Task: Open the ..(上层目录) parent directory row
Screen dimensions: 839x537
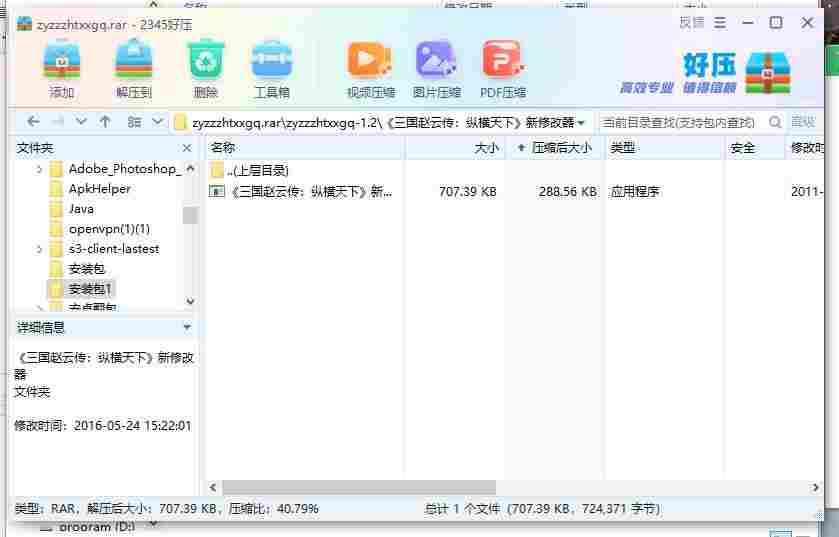Action: tap(257, 171)
